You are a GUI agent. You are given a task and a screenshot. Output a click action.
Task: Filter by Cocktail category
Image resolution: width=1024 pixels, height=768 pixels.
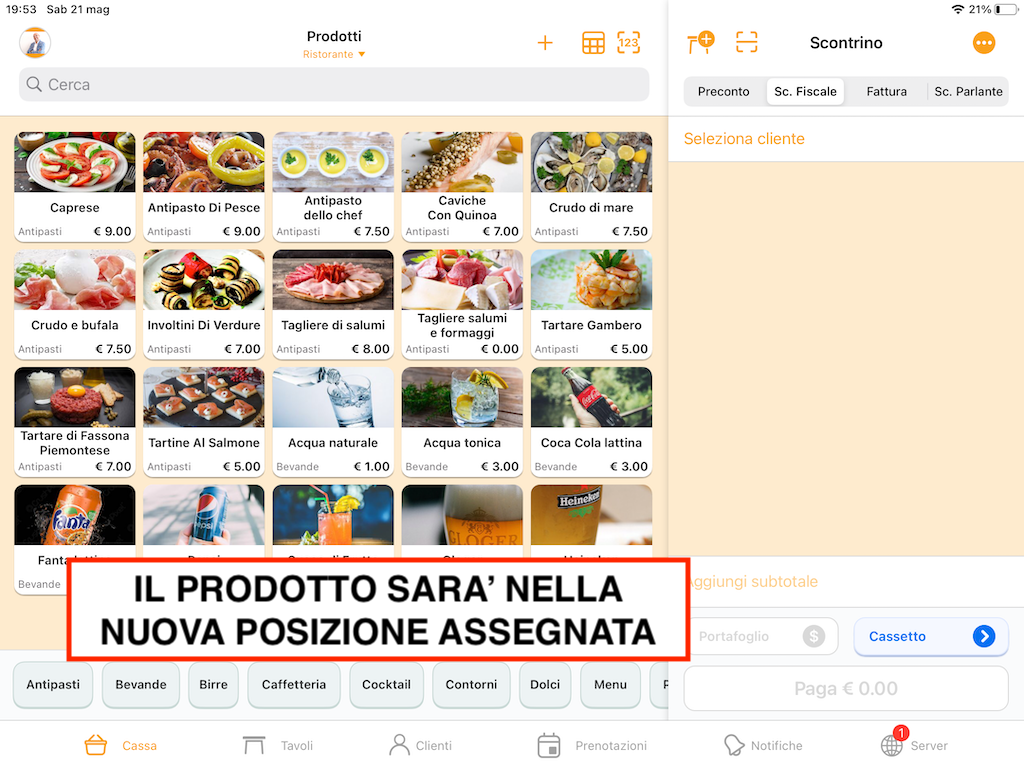click(x=387, y=684)
